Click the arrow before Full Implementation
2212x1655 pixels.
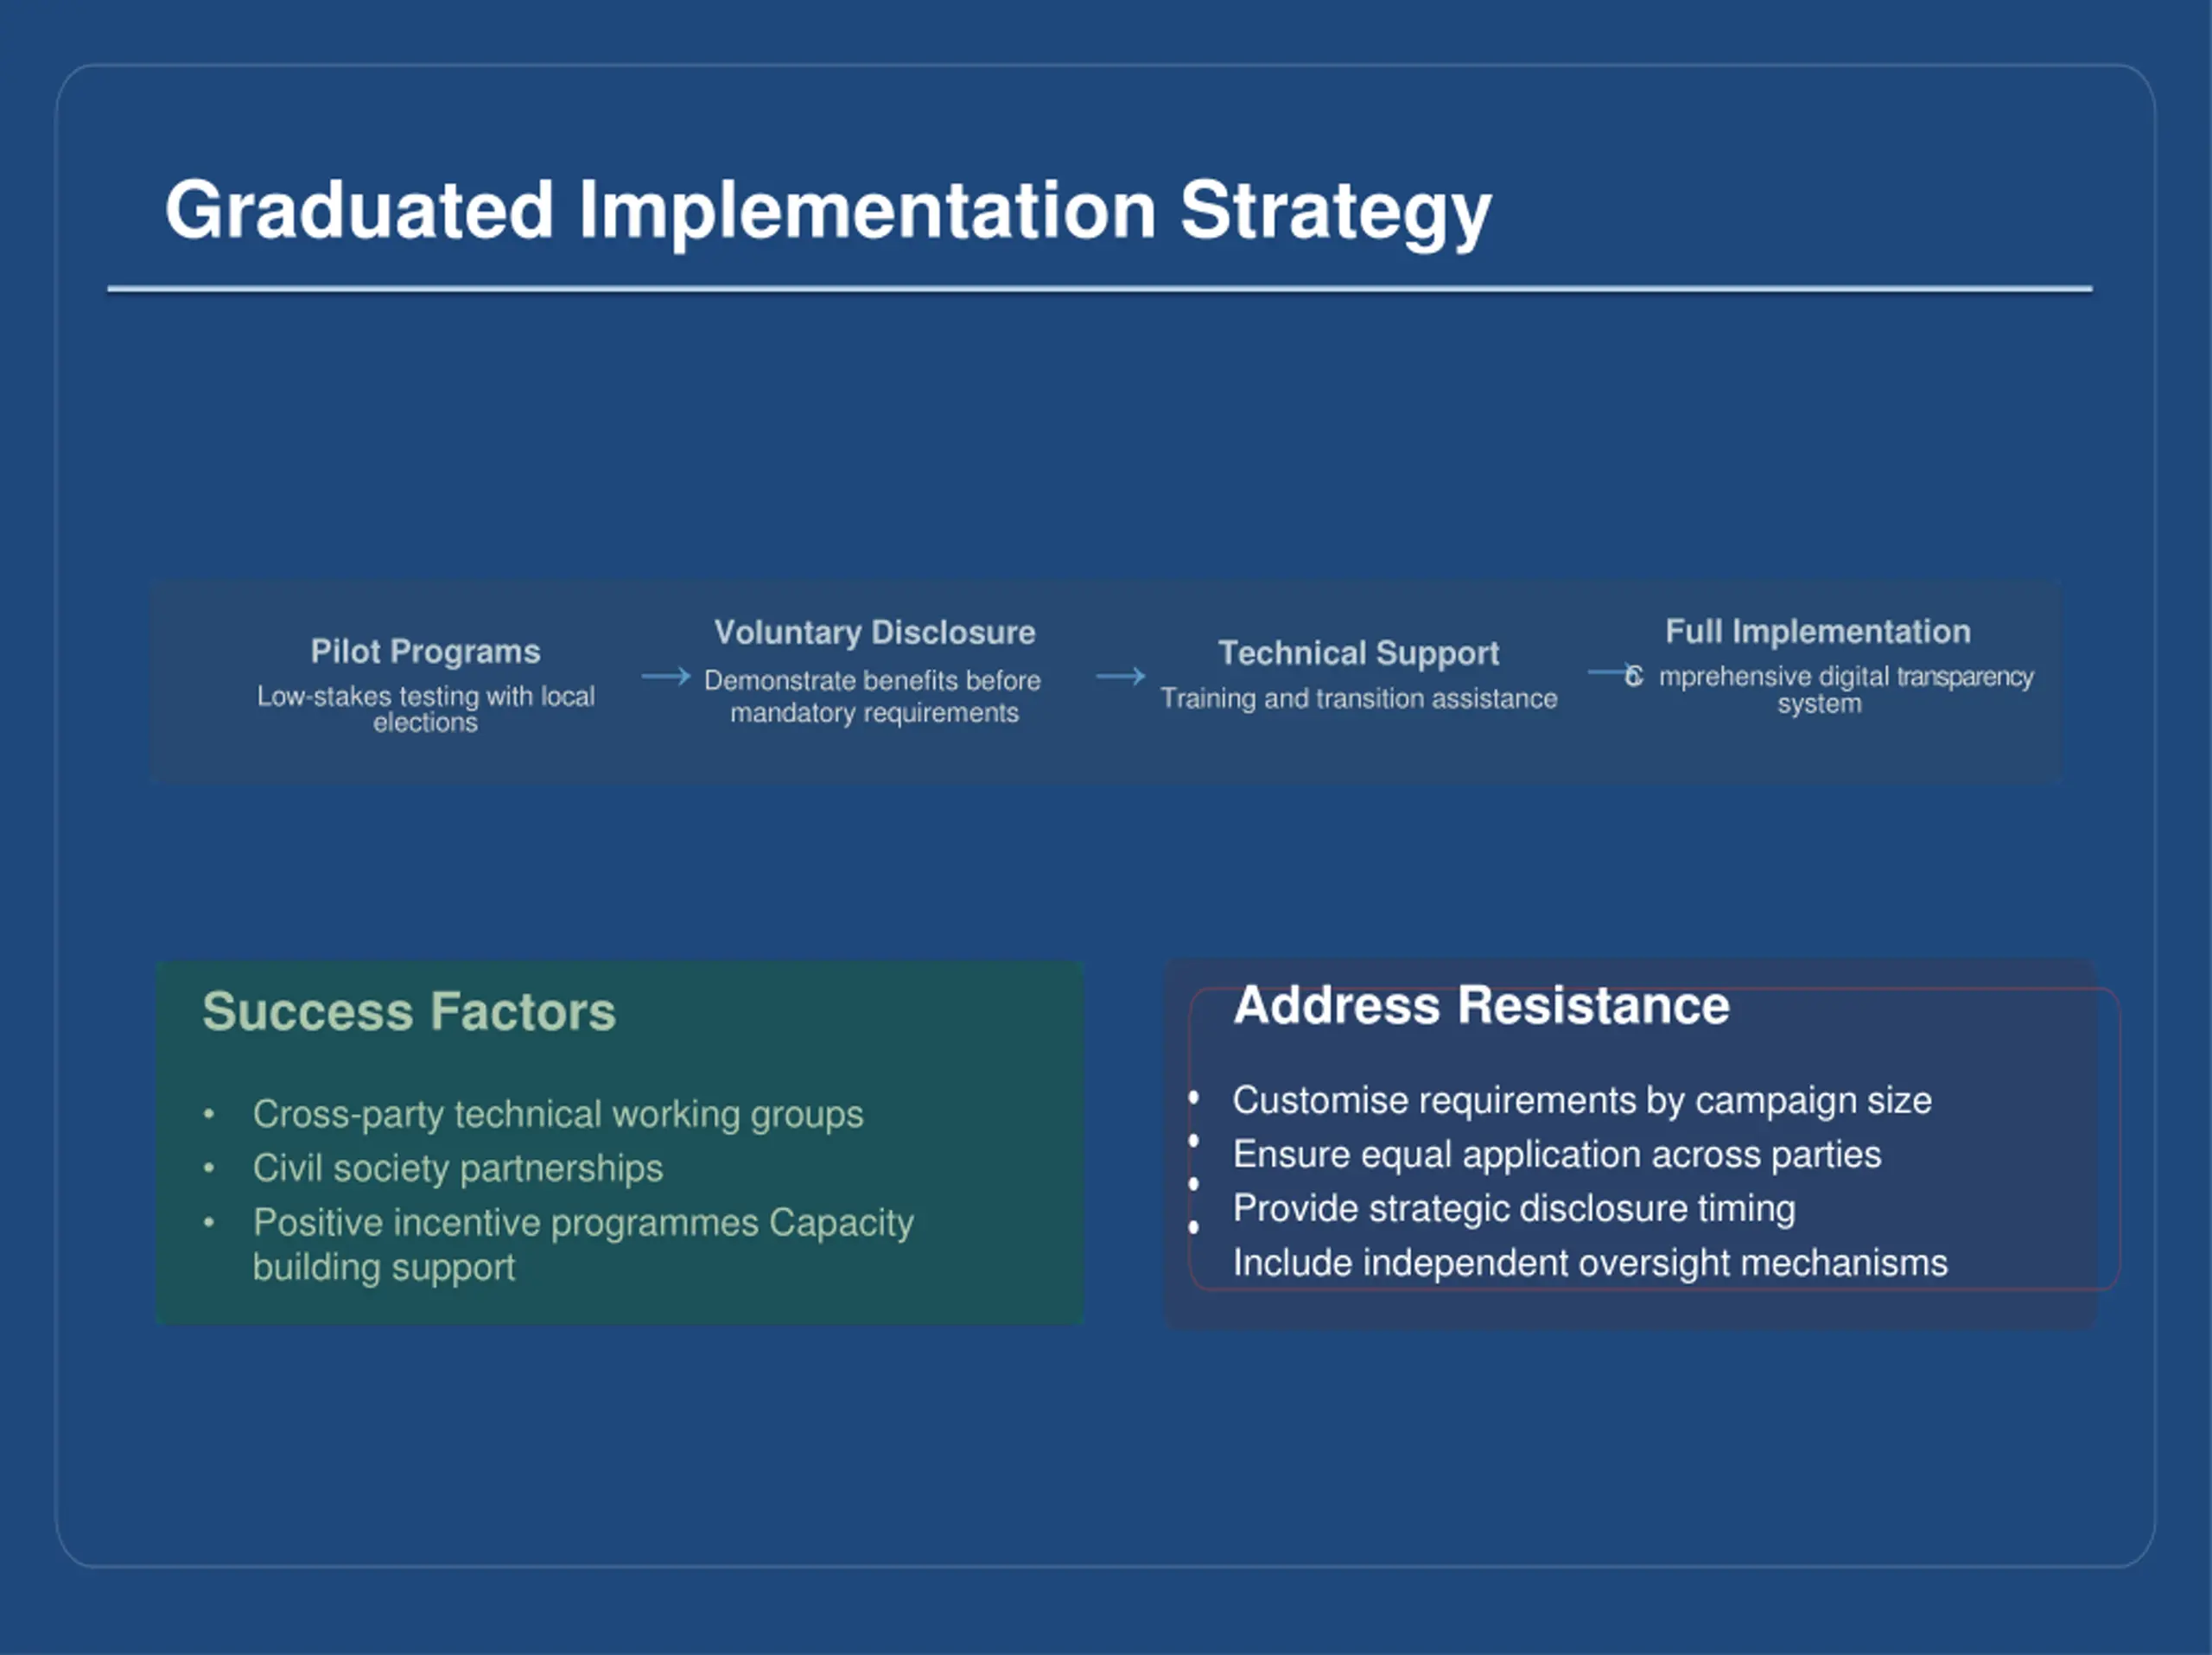[x=1612, y=673]
